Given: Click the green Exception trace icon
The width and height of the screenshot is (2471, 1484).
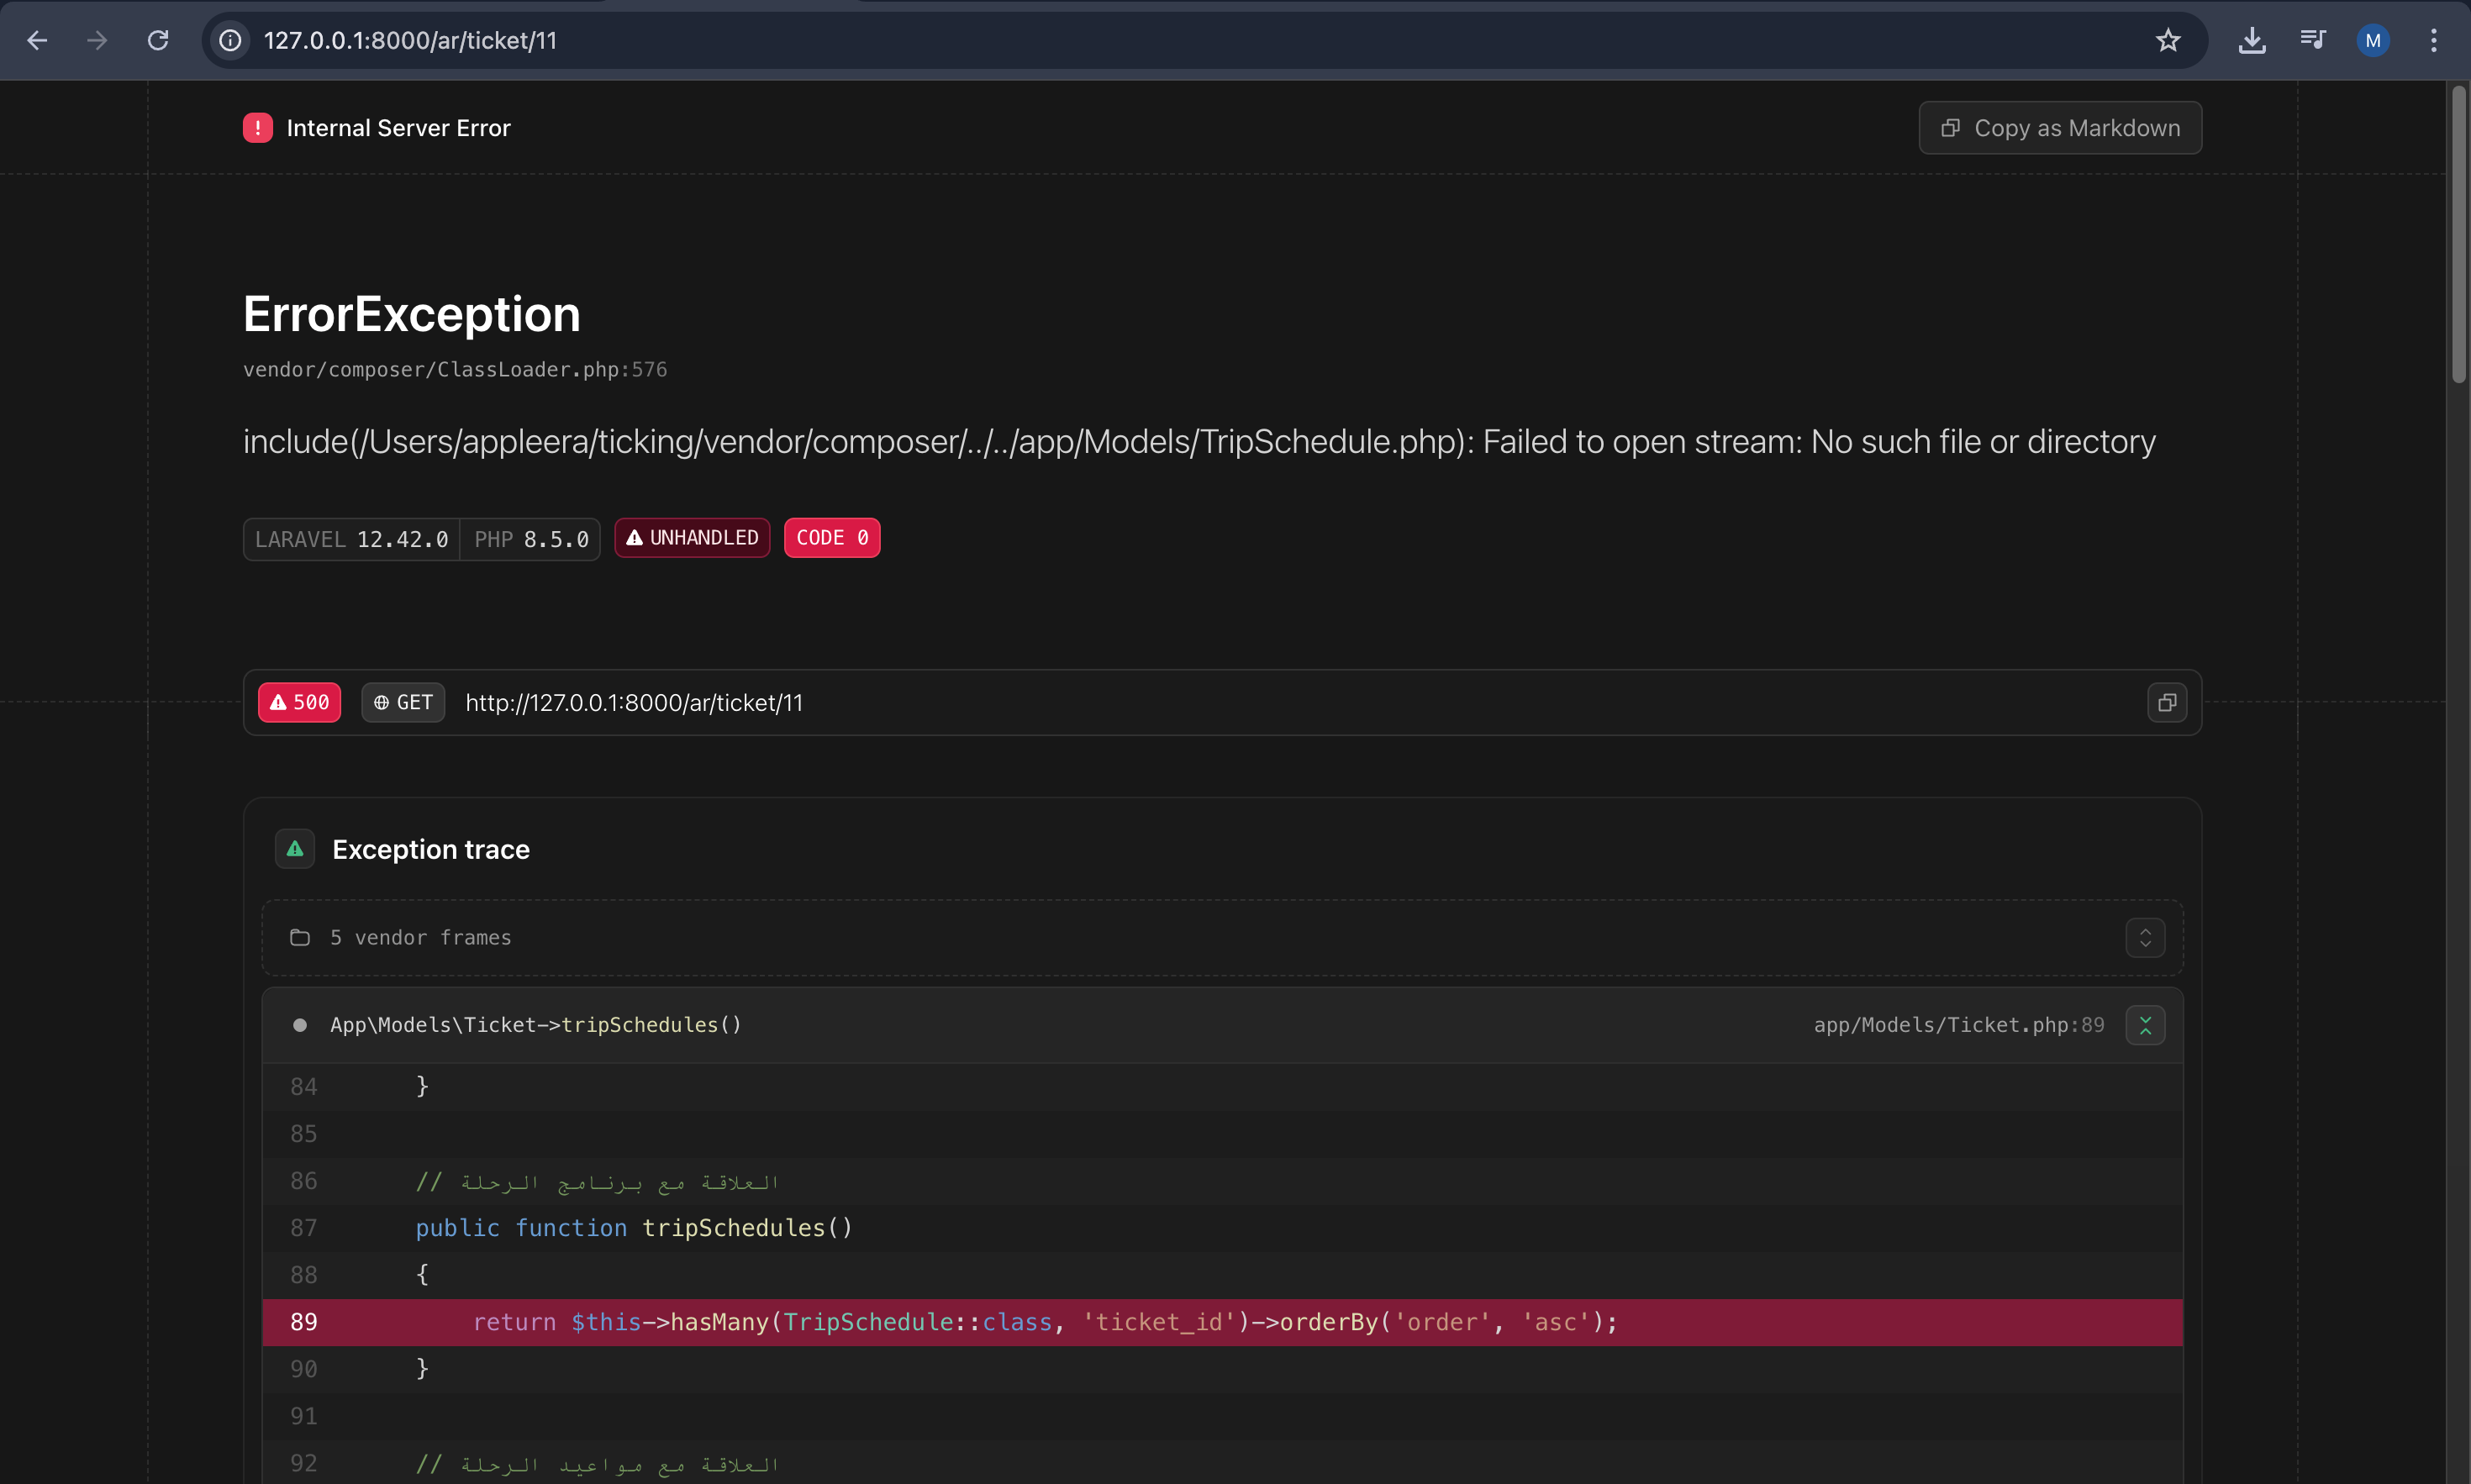Looking at the screenshot, I should 295,849.
